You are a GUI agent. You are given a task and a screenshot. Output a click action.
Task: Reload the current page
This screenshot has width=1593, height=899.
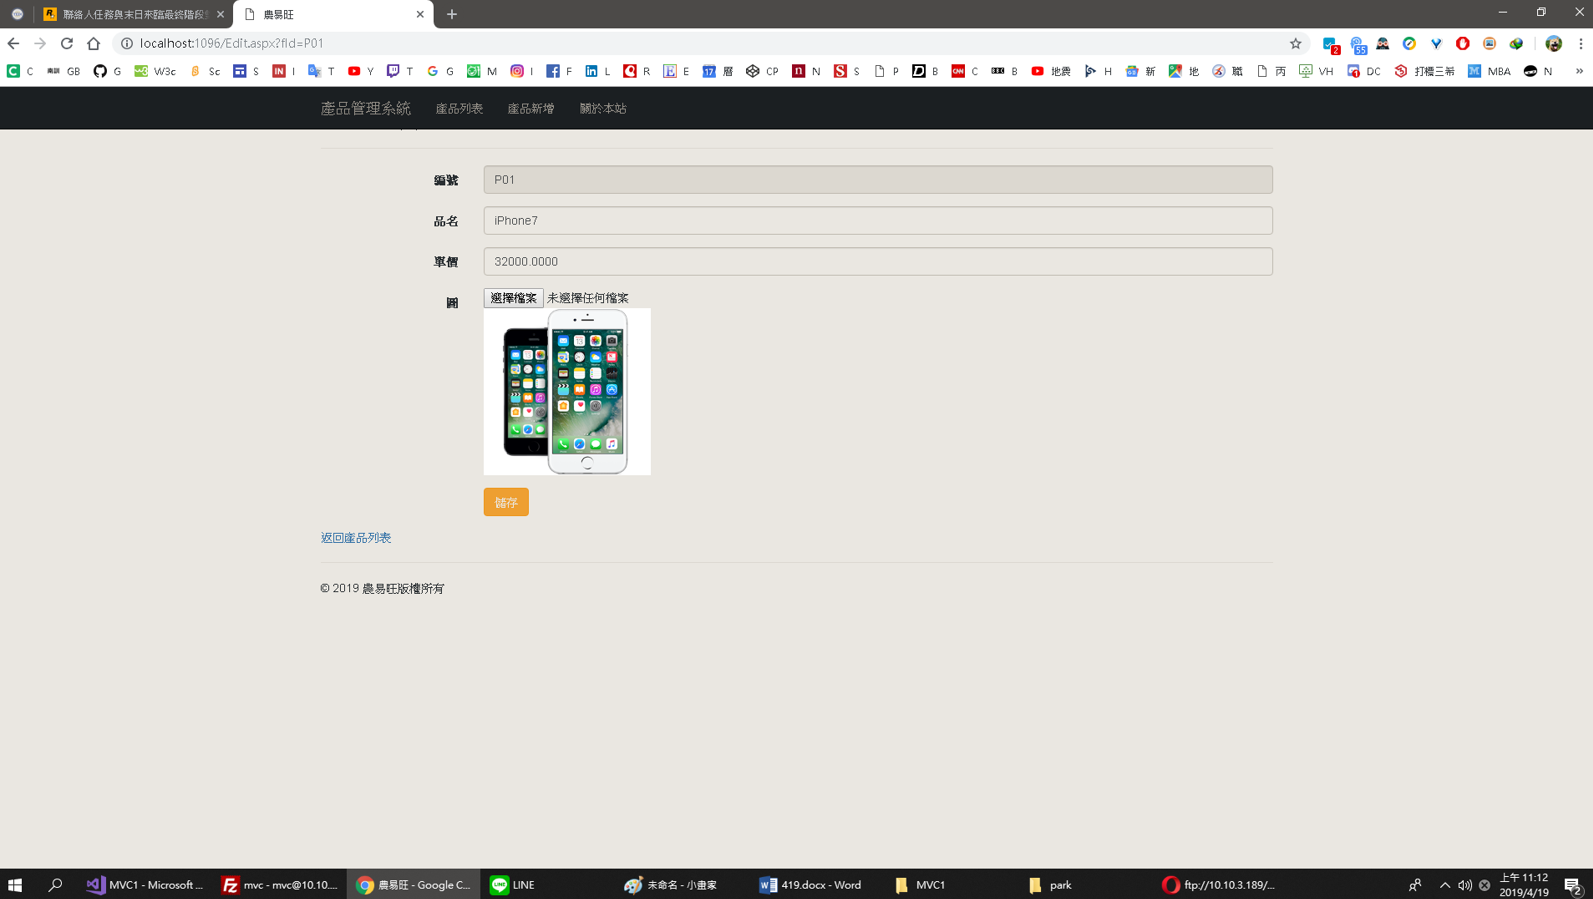67,43
